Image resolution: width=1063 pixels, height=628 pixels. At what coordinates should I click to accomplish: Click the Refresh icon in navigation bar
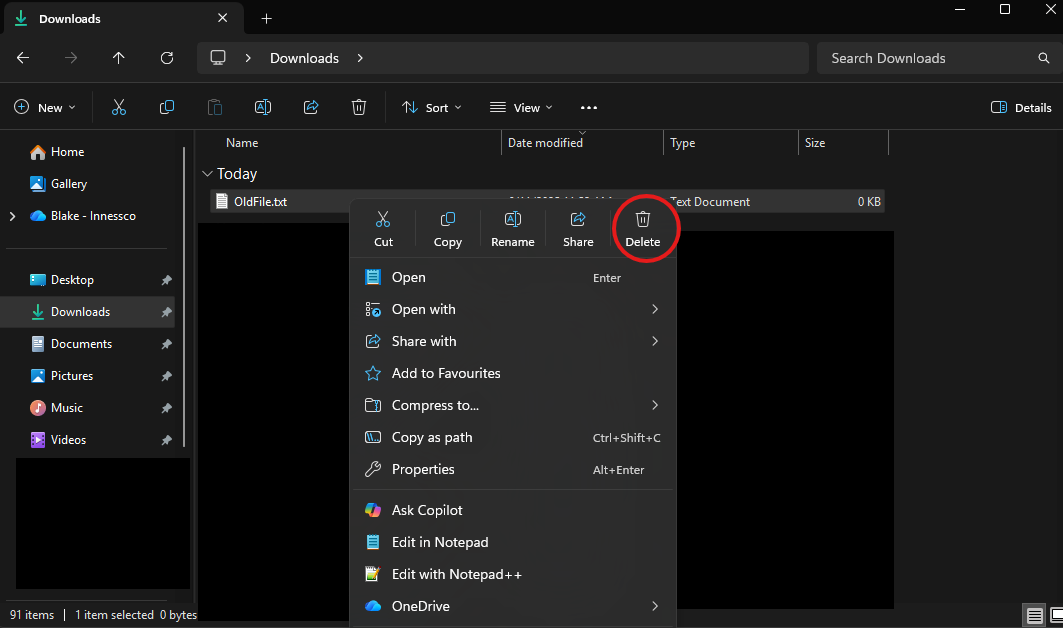coord(167,58)
